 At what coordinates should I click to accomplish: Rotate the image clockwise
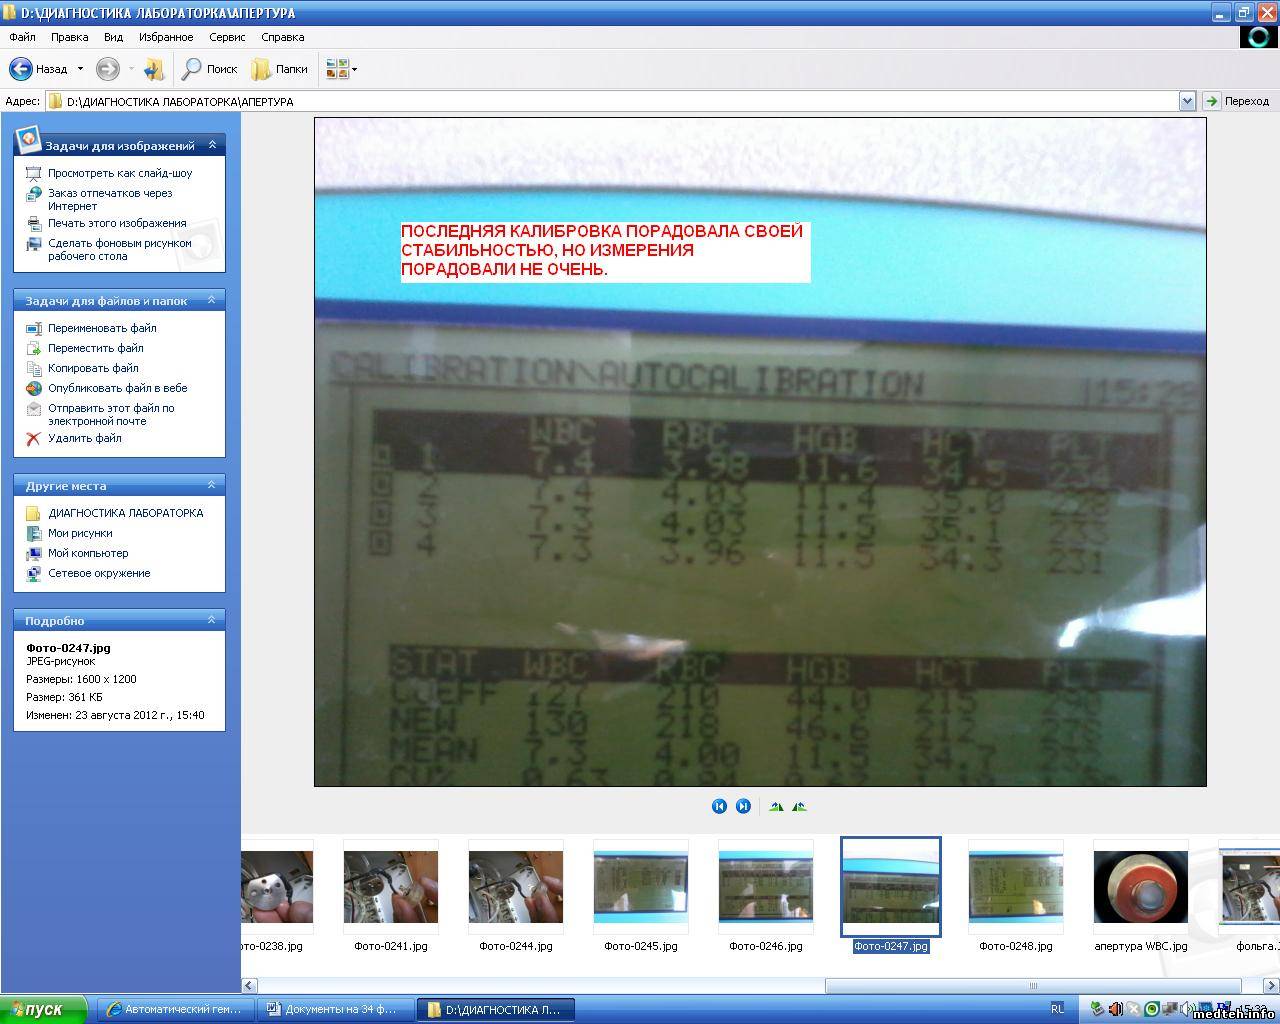pyautogui.click(x=776, y=806)
